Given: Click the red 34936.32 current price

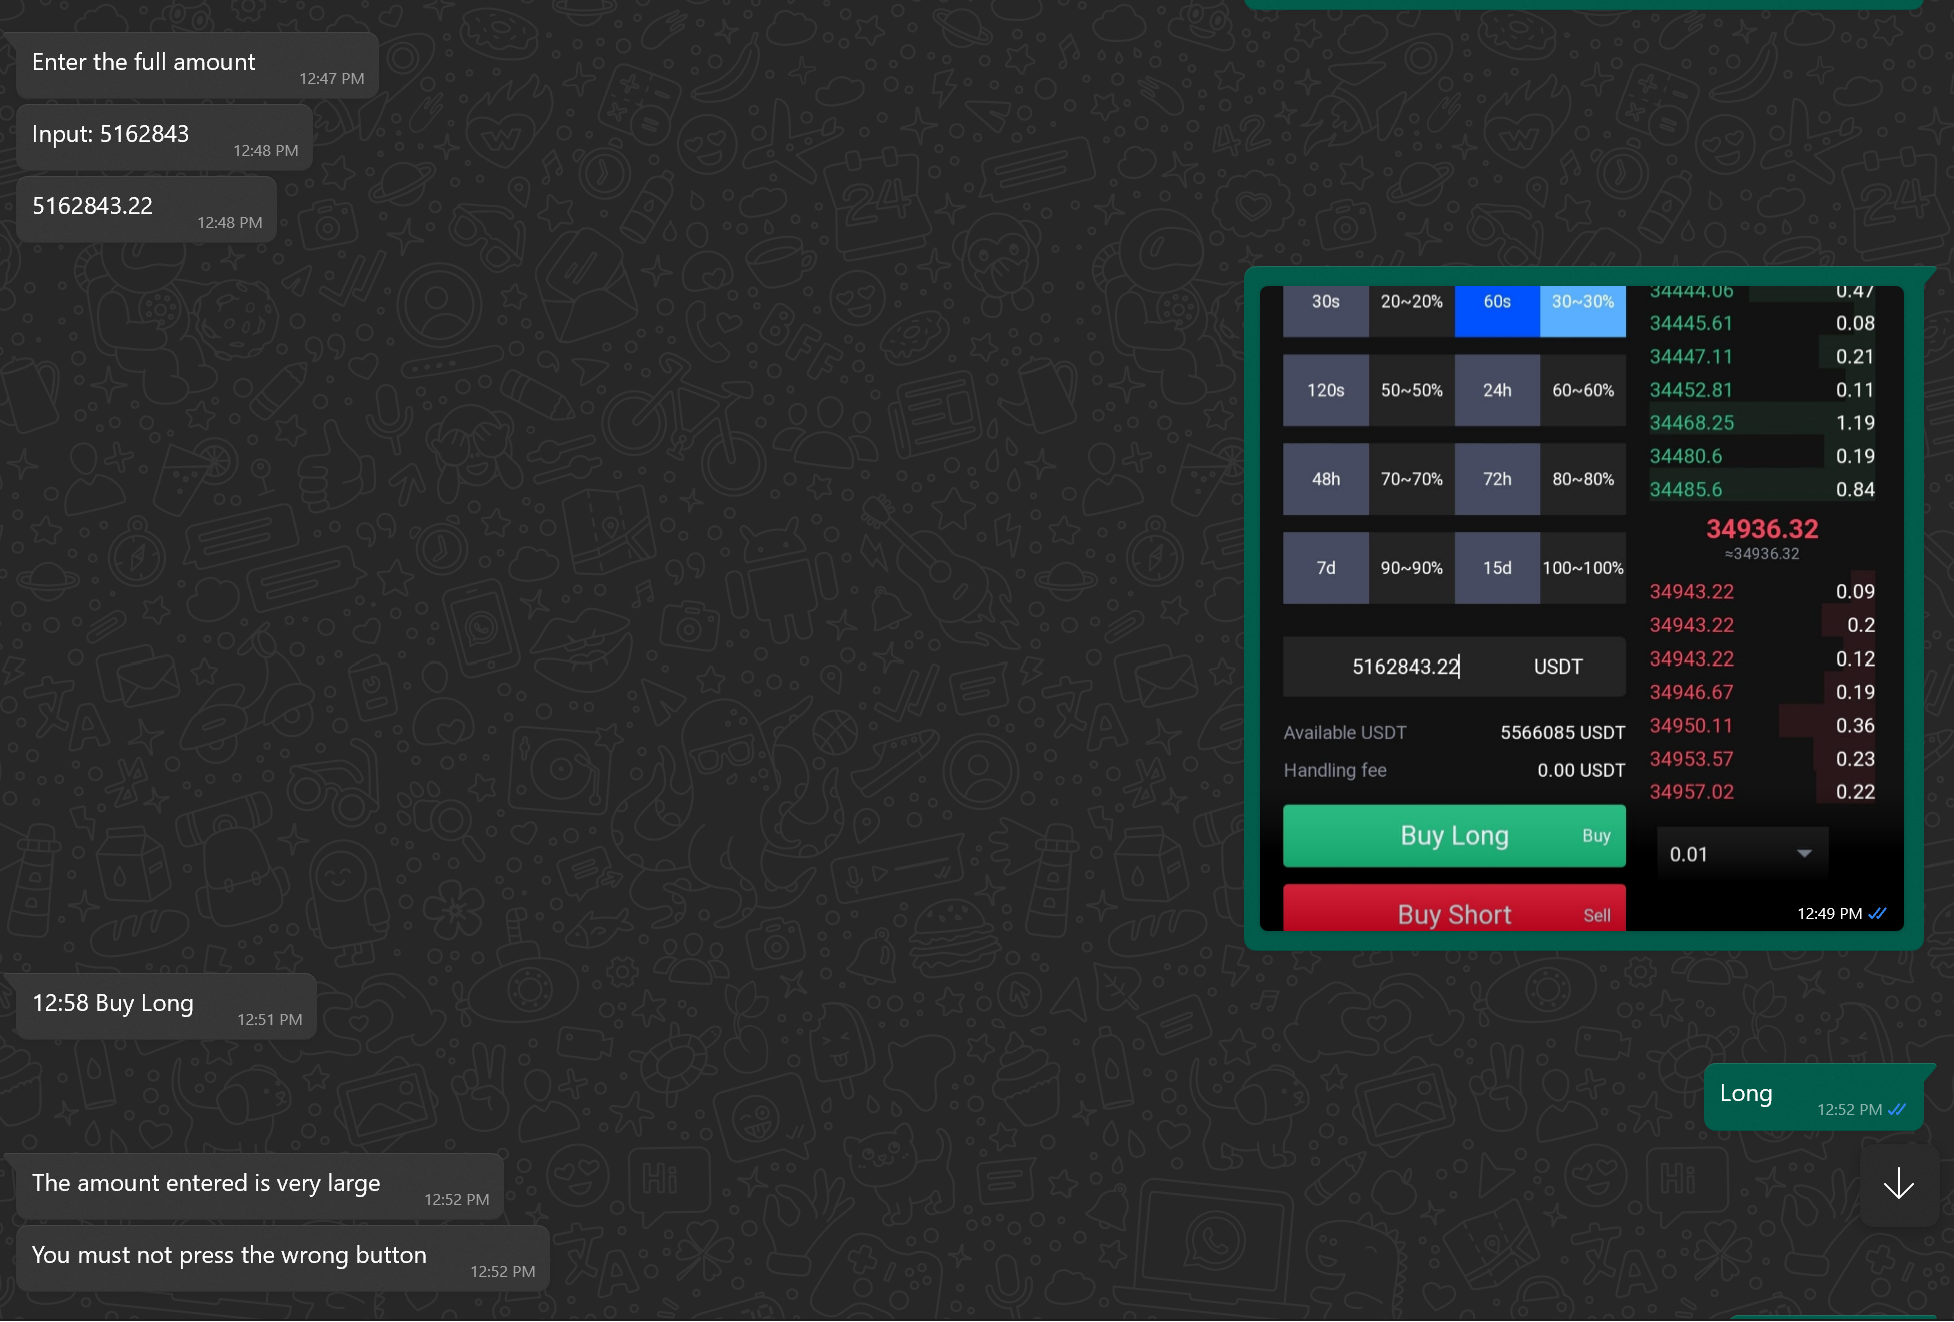Looking at the screenshot, I should (x=1761, y=529).
